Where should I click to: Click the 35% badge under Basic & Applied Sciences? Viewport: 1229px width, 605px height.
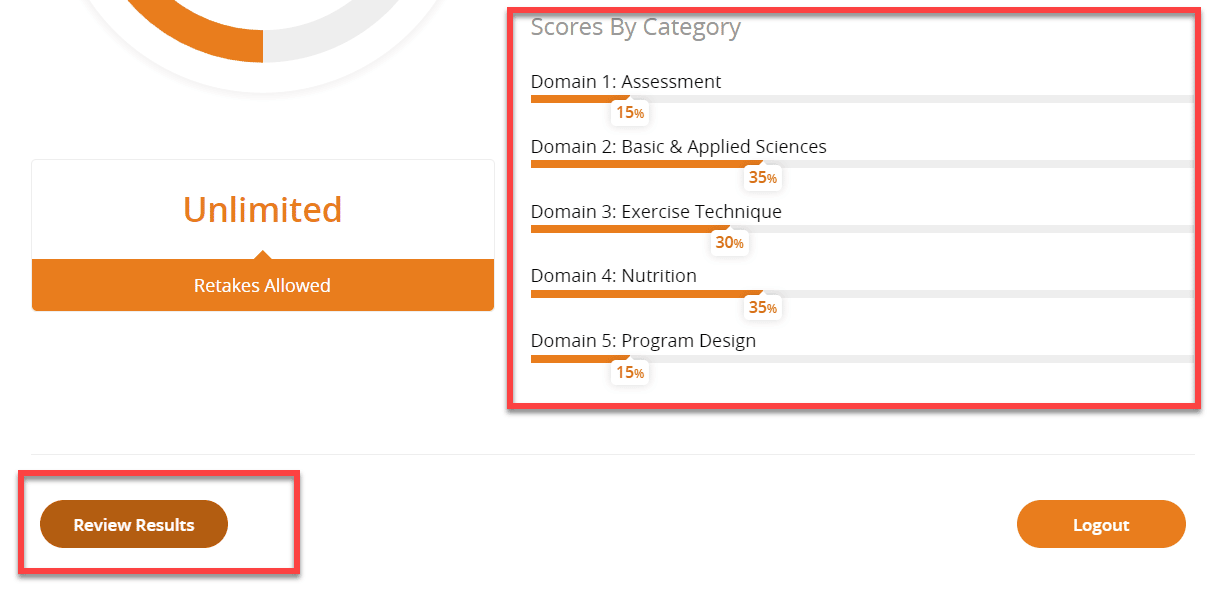tap(763, 178)
